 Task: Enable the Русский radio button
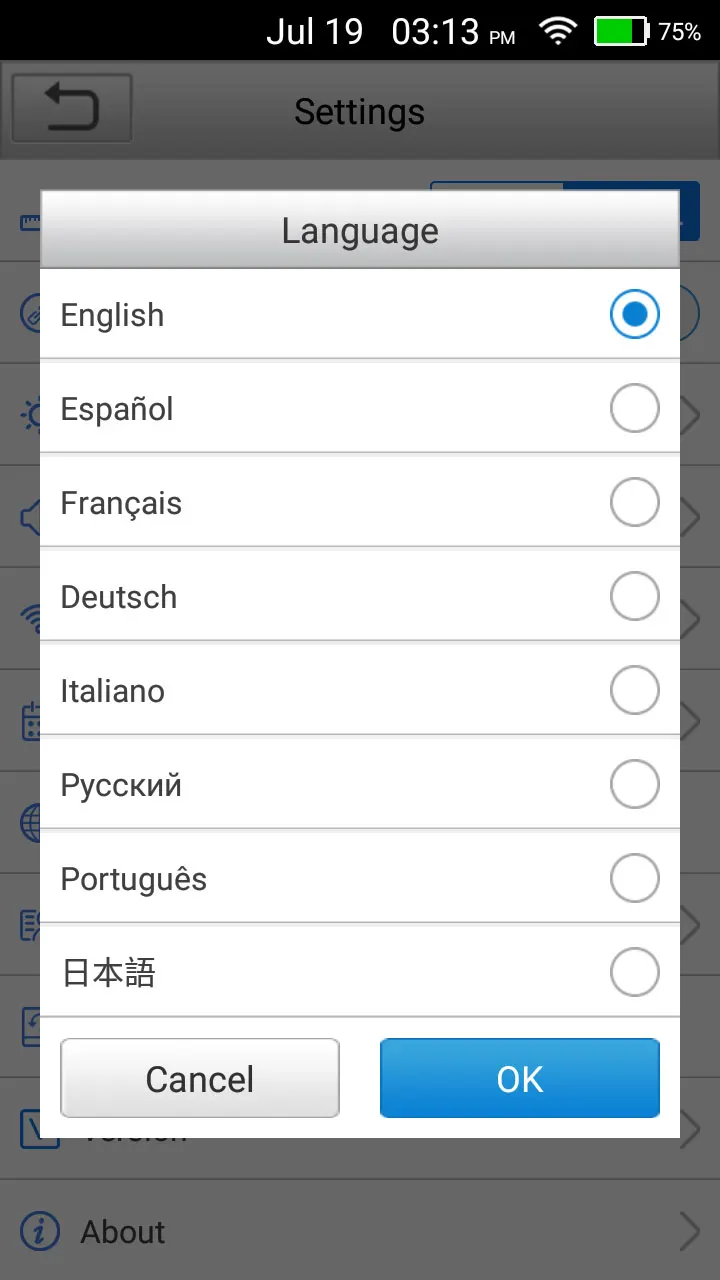coord(634,785)
